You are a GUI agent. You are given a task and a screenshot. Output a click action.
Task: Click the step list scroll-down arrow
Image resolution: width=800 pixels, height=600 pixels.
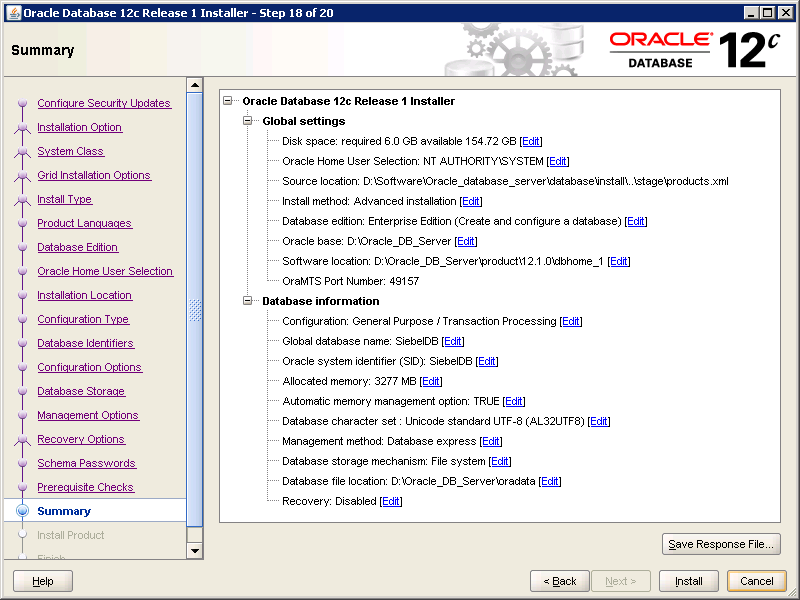tap(195, 551)
